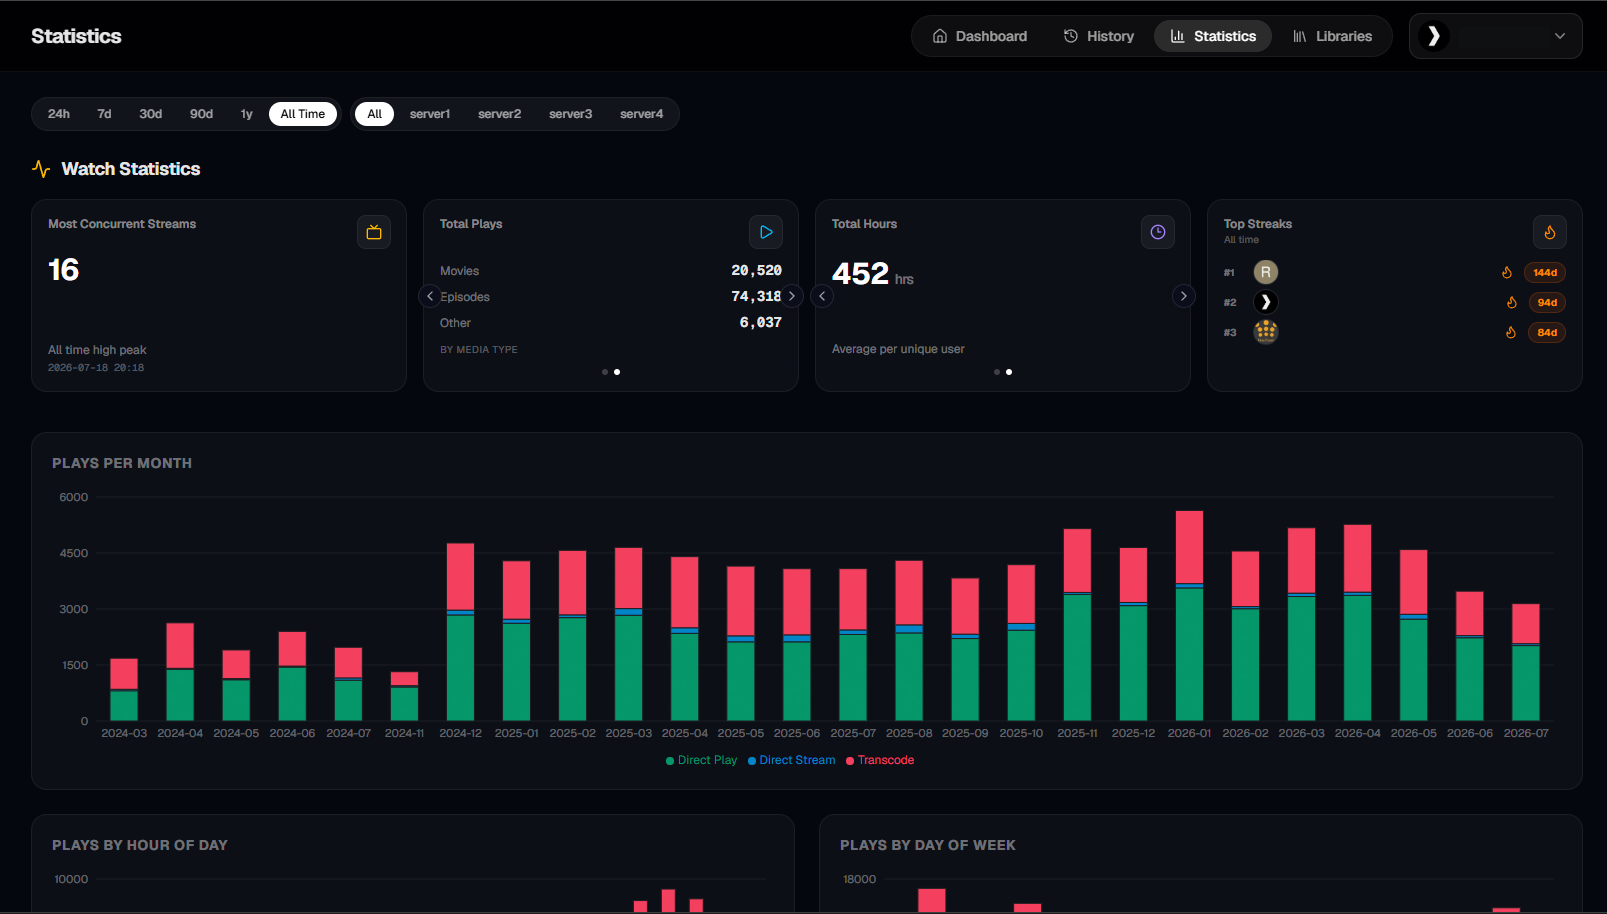Filter by server4
Image resolution: width=1607 pixels, height=914 pixels.
(642, 114)
